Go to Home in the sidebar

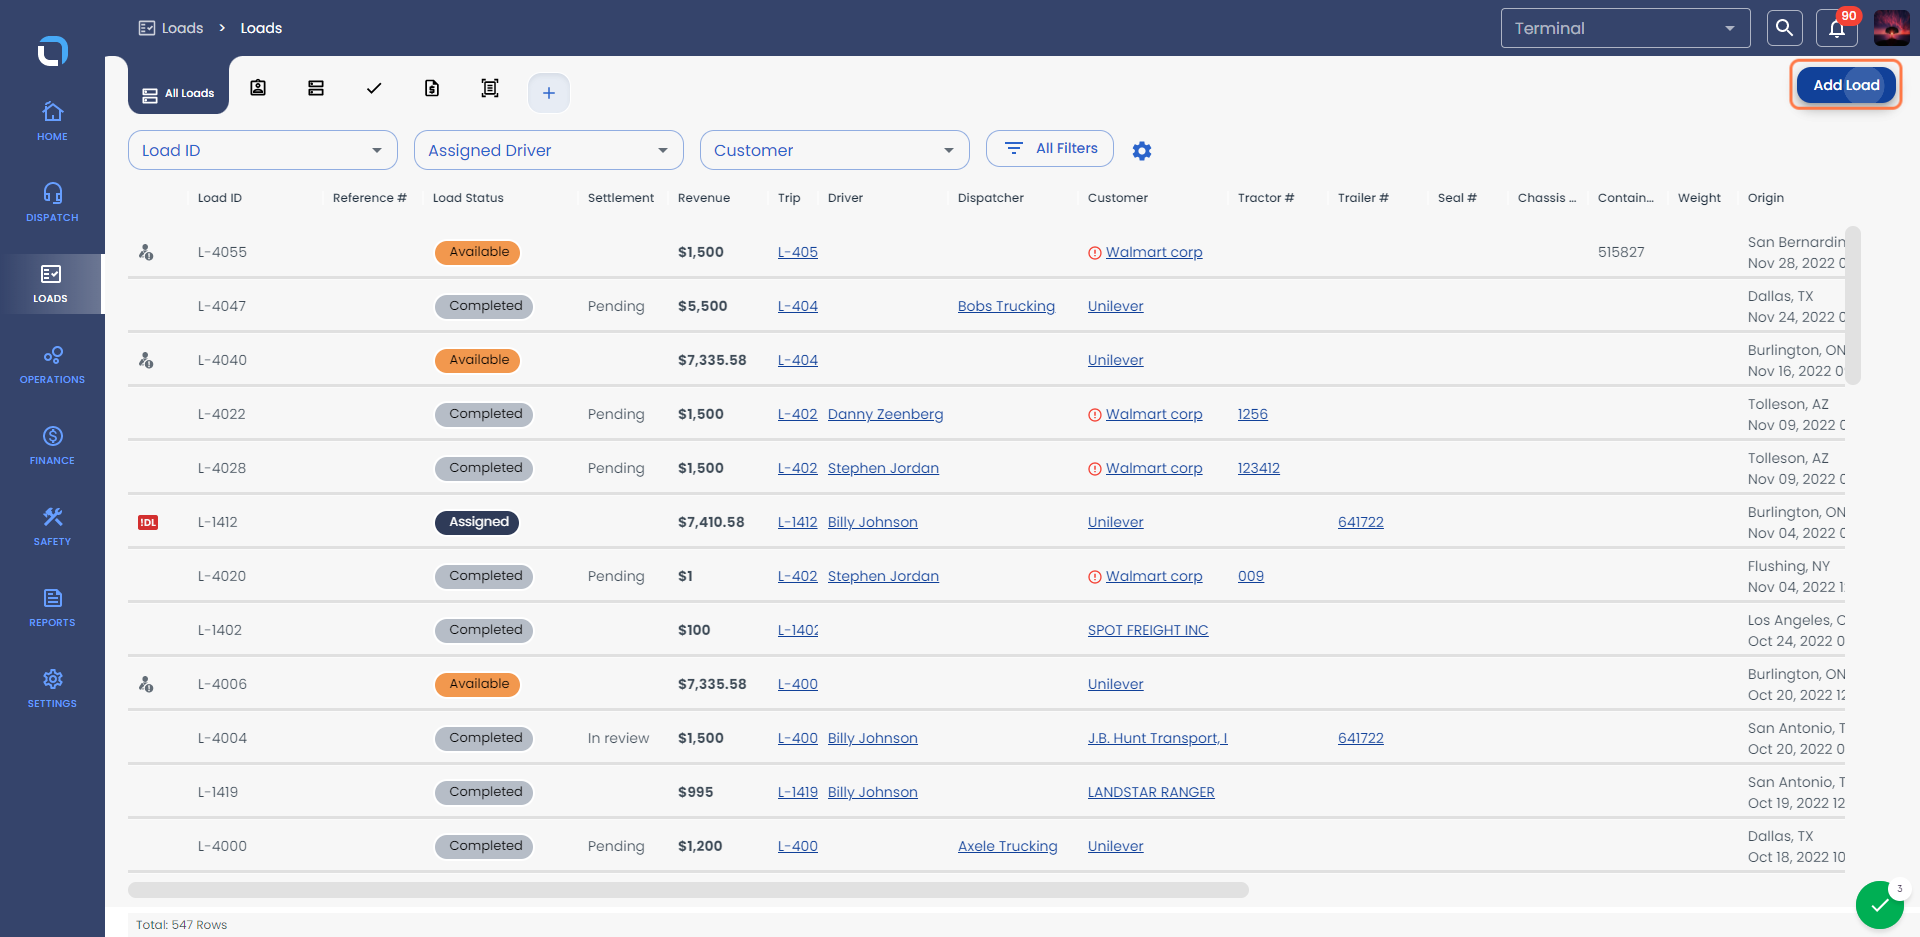[x=52, y=121]
